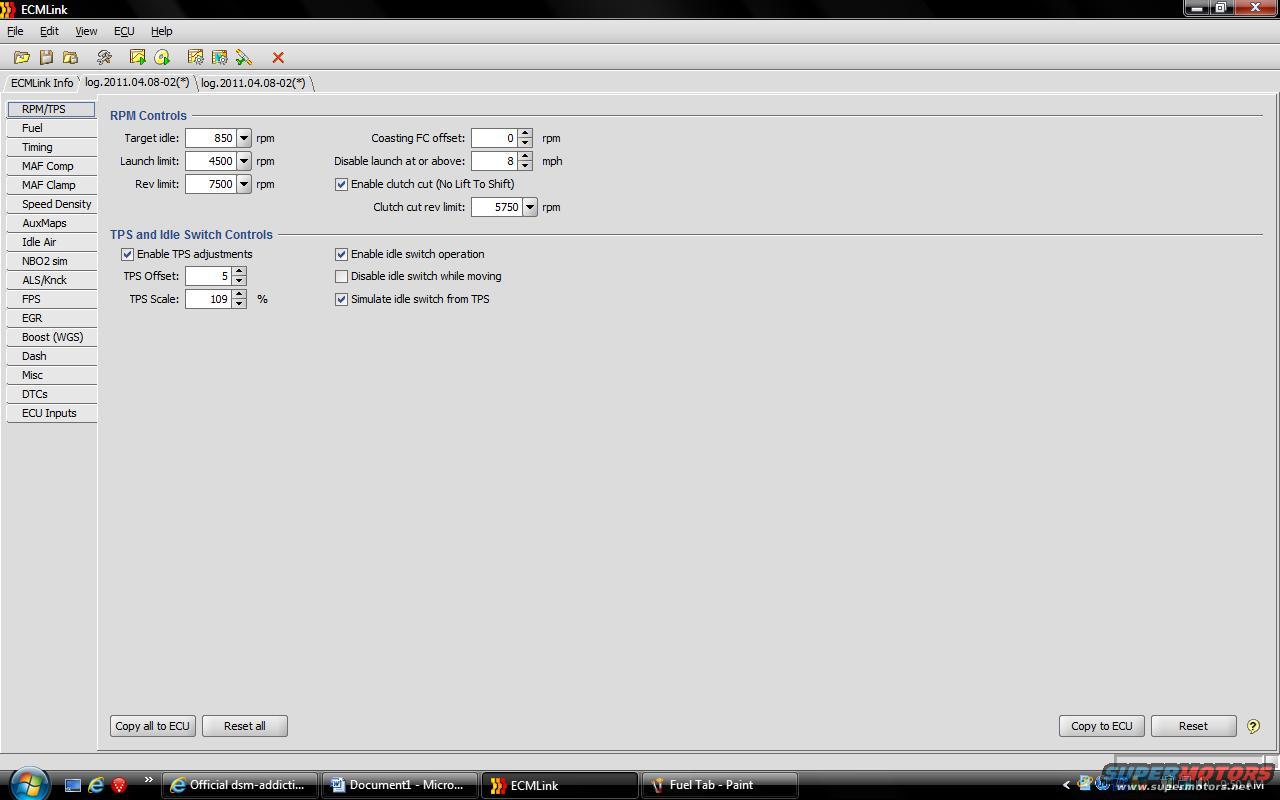
Task: Click the Reset button
Action: (x=1193, y=726)
